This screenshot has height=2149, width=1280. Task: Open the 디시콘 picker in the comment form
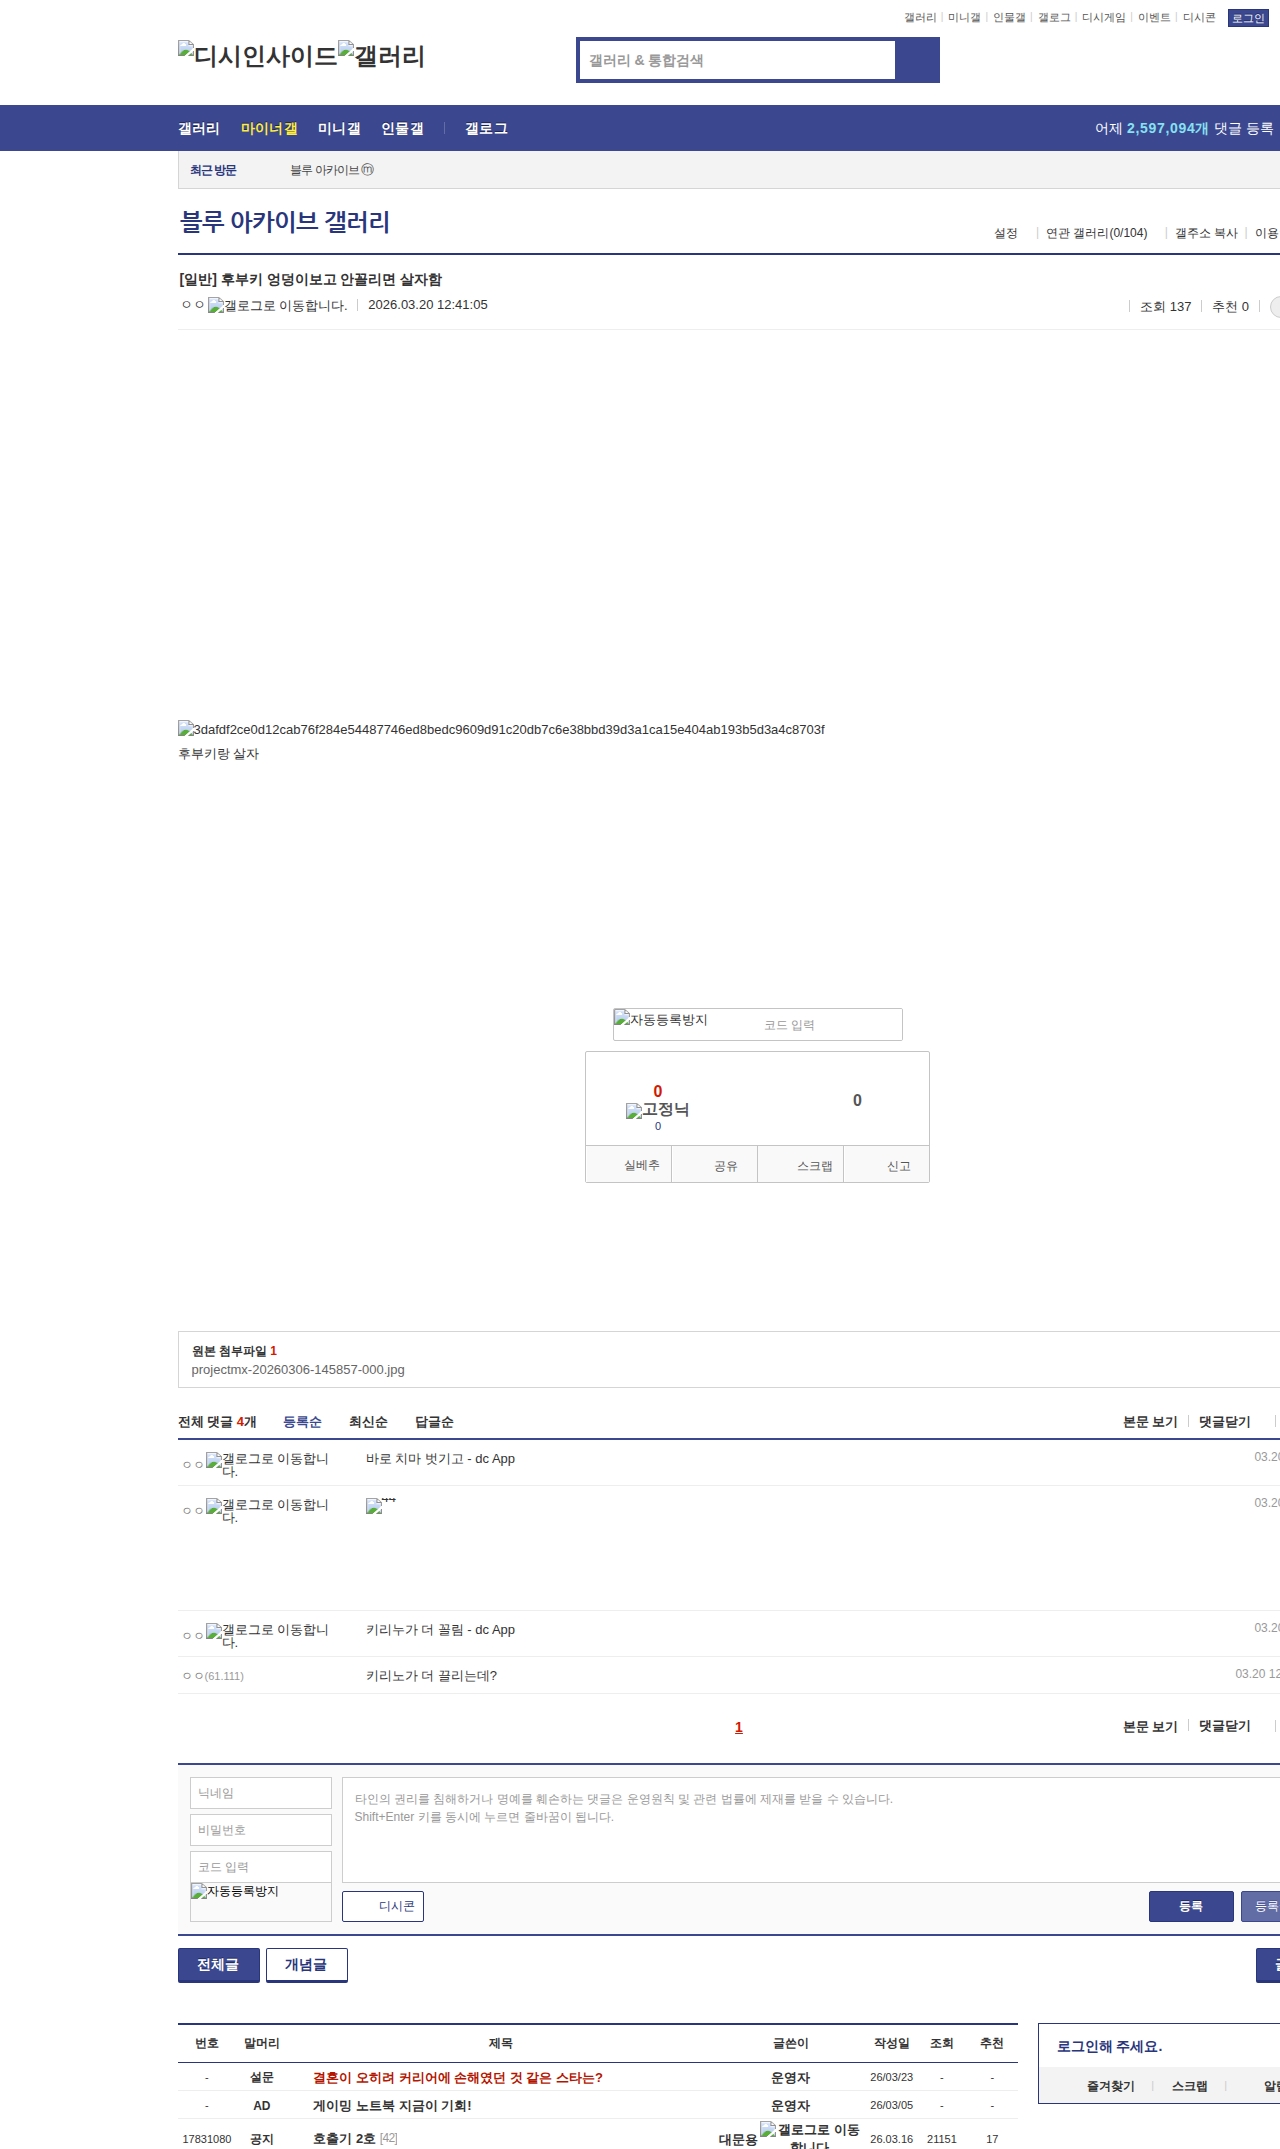(383, 1906)
